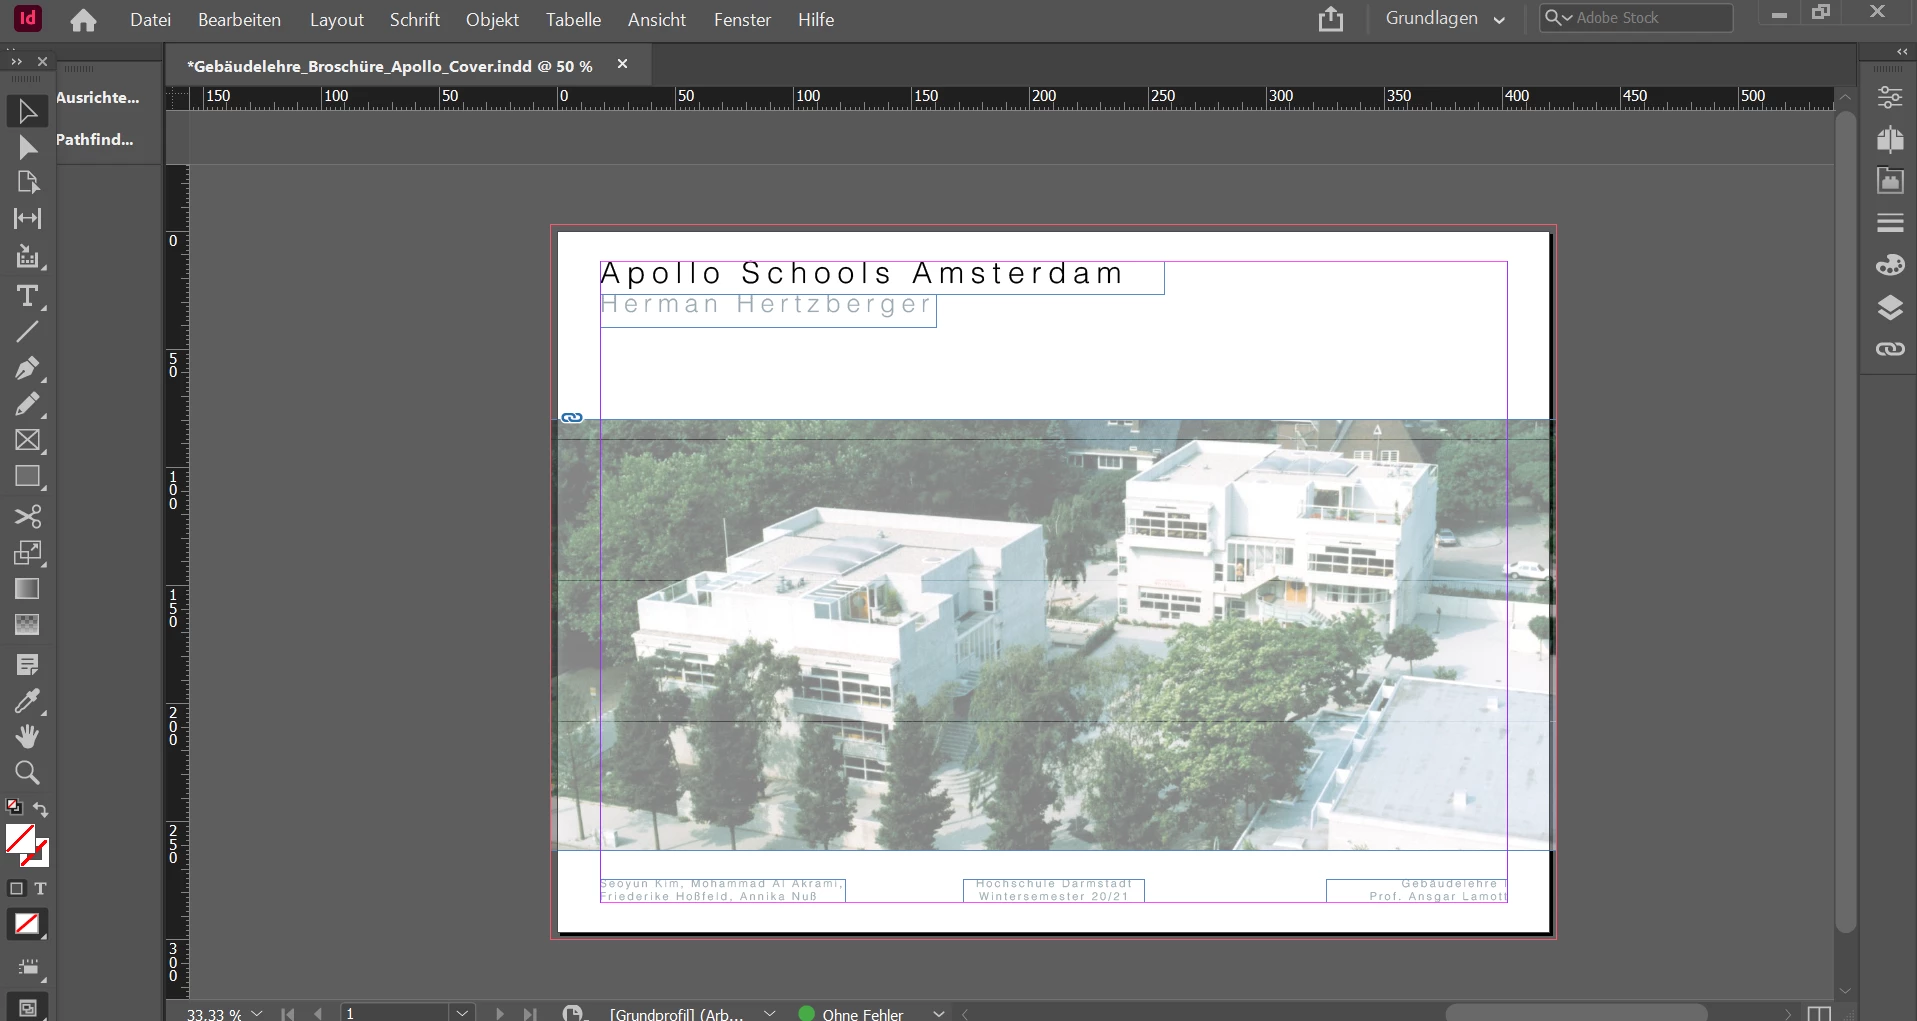Open the Pathfinder panel
Image resolution: width=1917 pixels, height=1021 pixels.
click(x=95, y=139)
